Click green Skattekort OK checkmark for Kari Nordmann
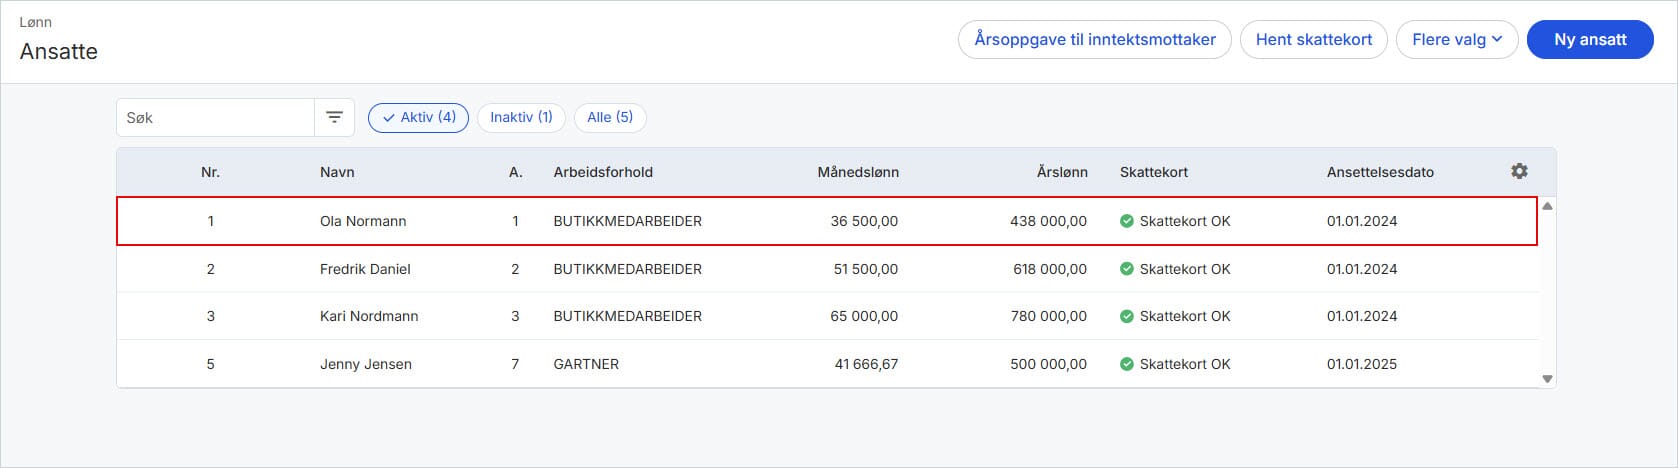The width and height of the screenshot is (1678, 468). pyautogui.click(x=1127, y=316)
